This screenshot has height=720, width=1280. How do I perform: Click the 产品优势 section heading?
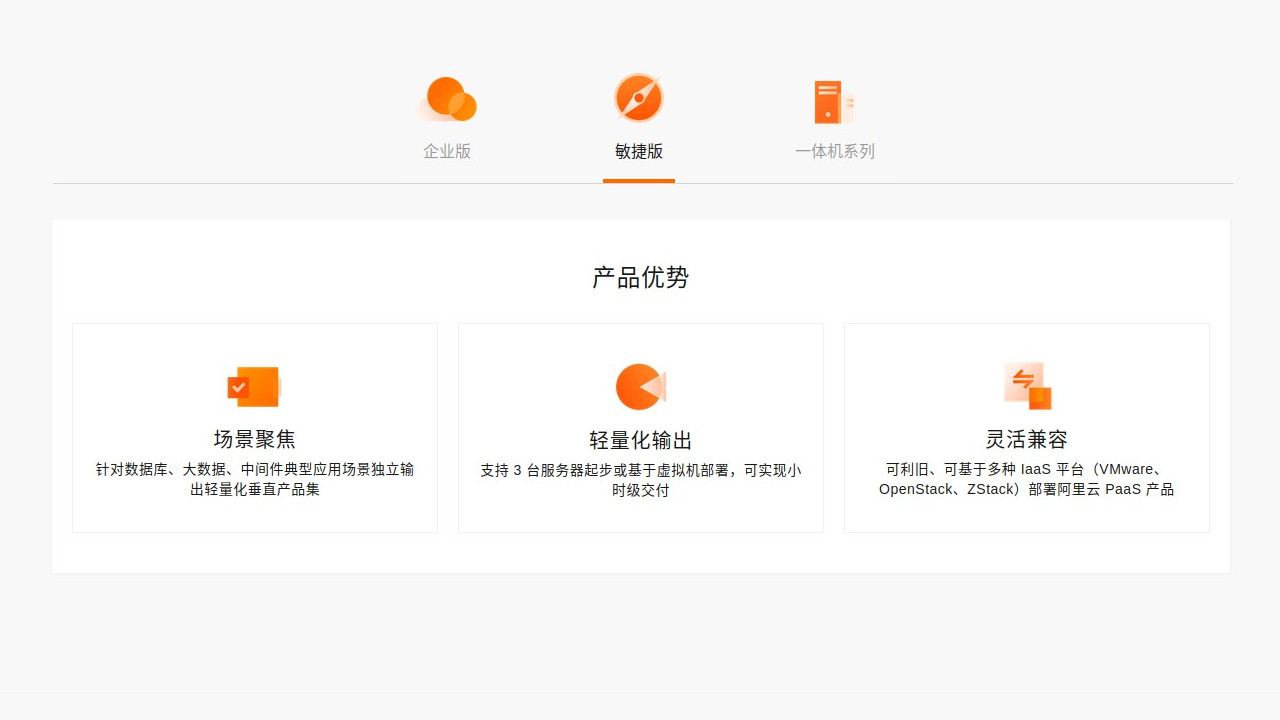pos(641,278)
